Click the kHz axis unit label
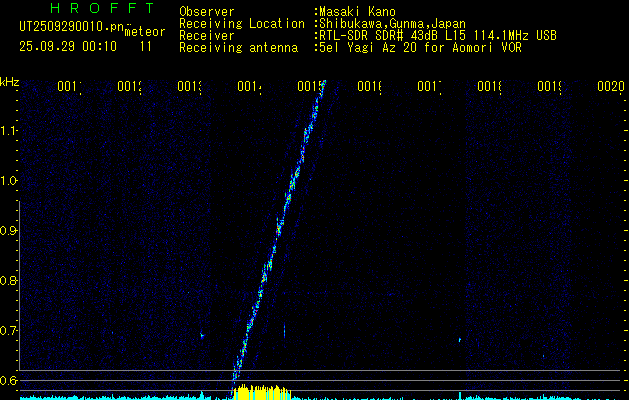 click(9, 81)
